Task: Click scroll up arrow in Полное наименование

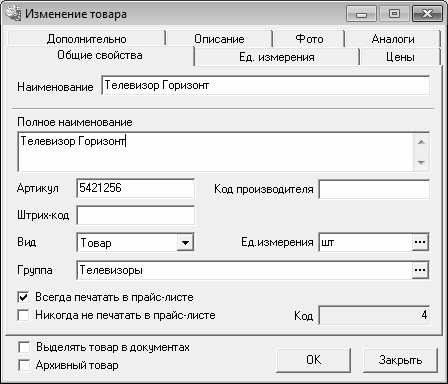Action: tap(421, 142)
